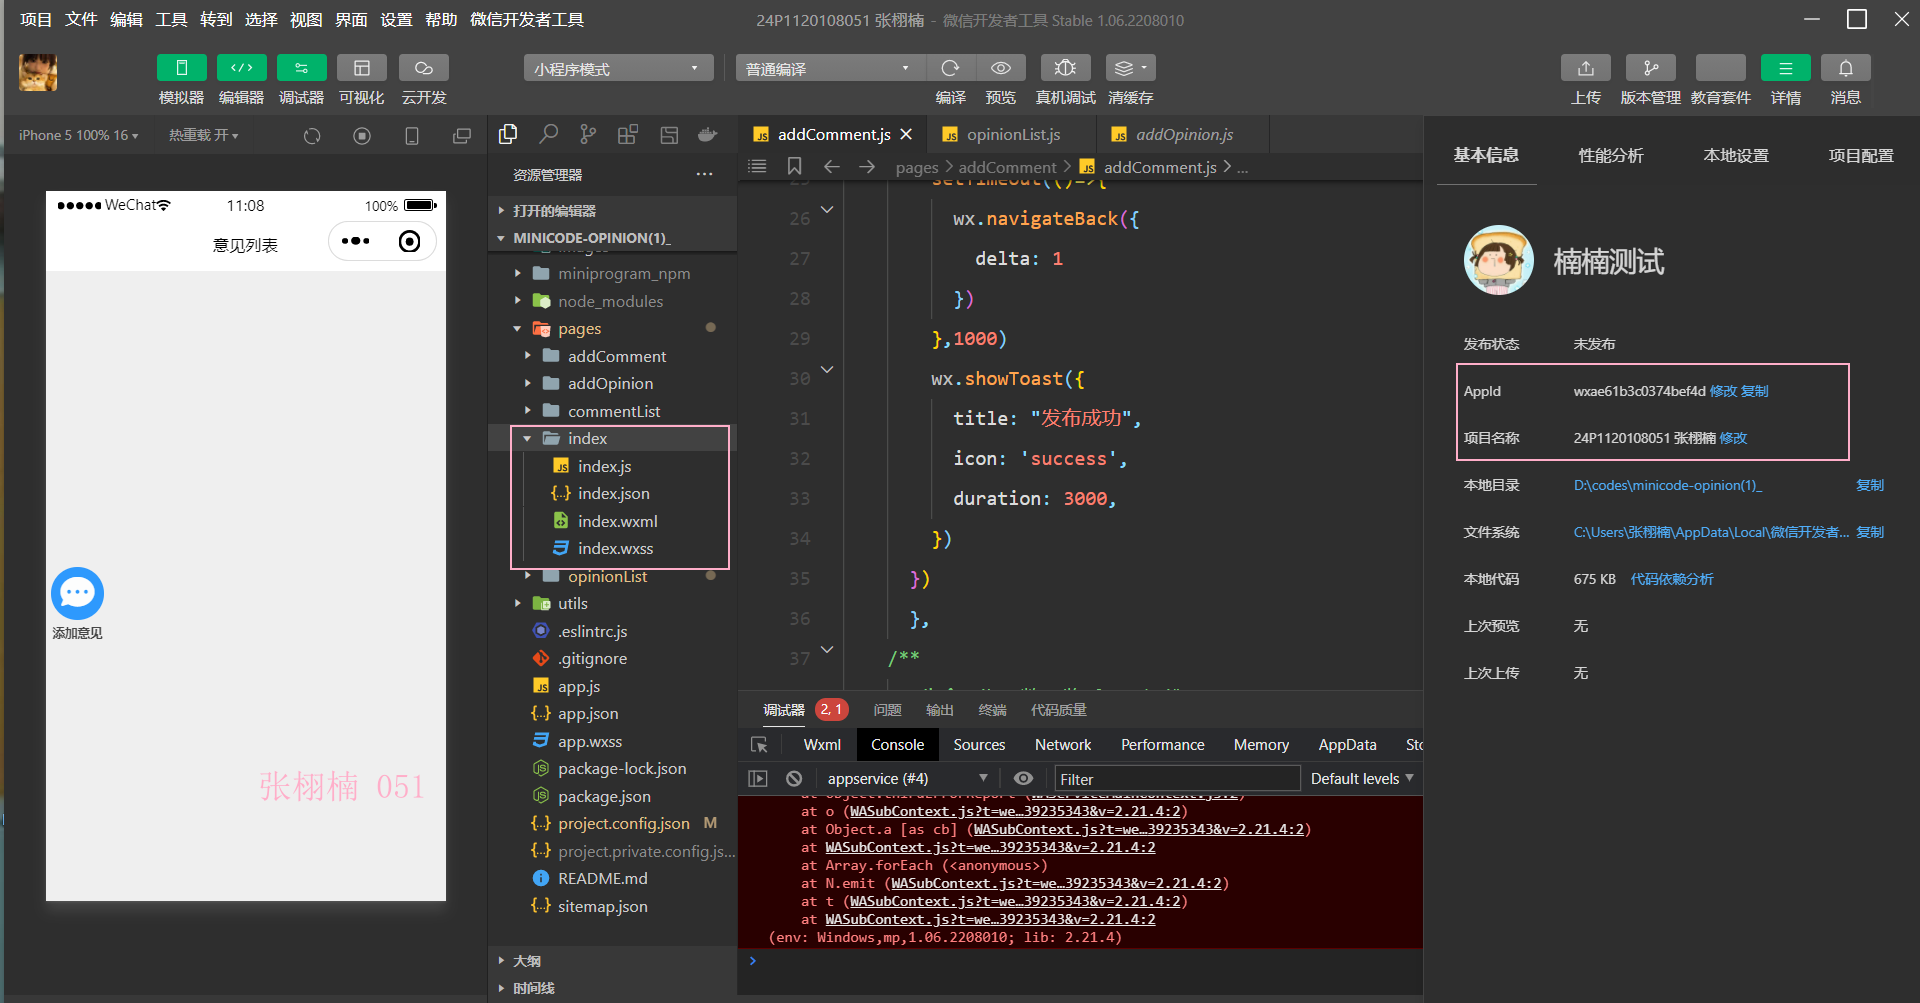Viewport: 1920px width, 1003px height.
Task: Open the 普通编译 compile mode dropdown
Action: [830, 68]
